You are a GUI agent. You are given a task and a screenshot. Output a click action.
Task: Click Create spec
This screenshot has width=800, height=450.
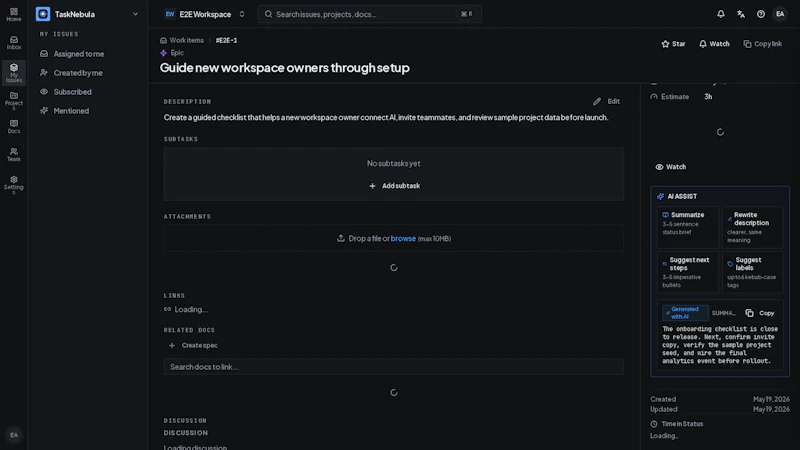point(193,345)
